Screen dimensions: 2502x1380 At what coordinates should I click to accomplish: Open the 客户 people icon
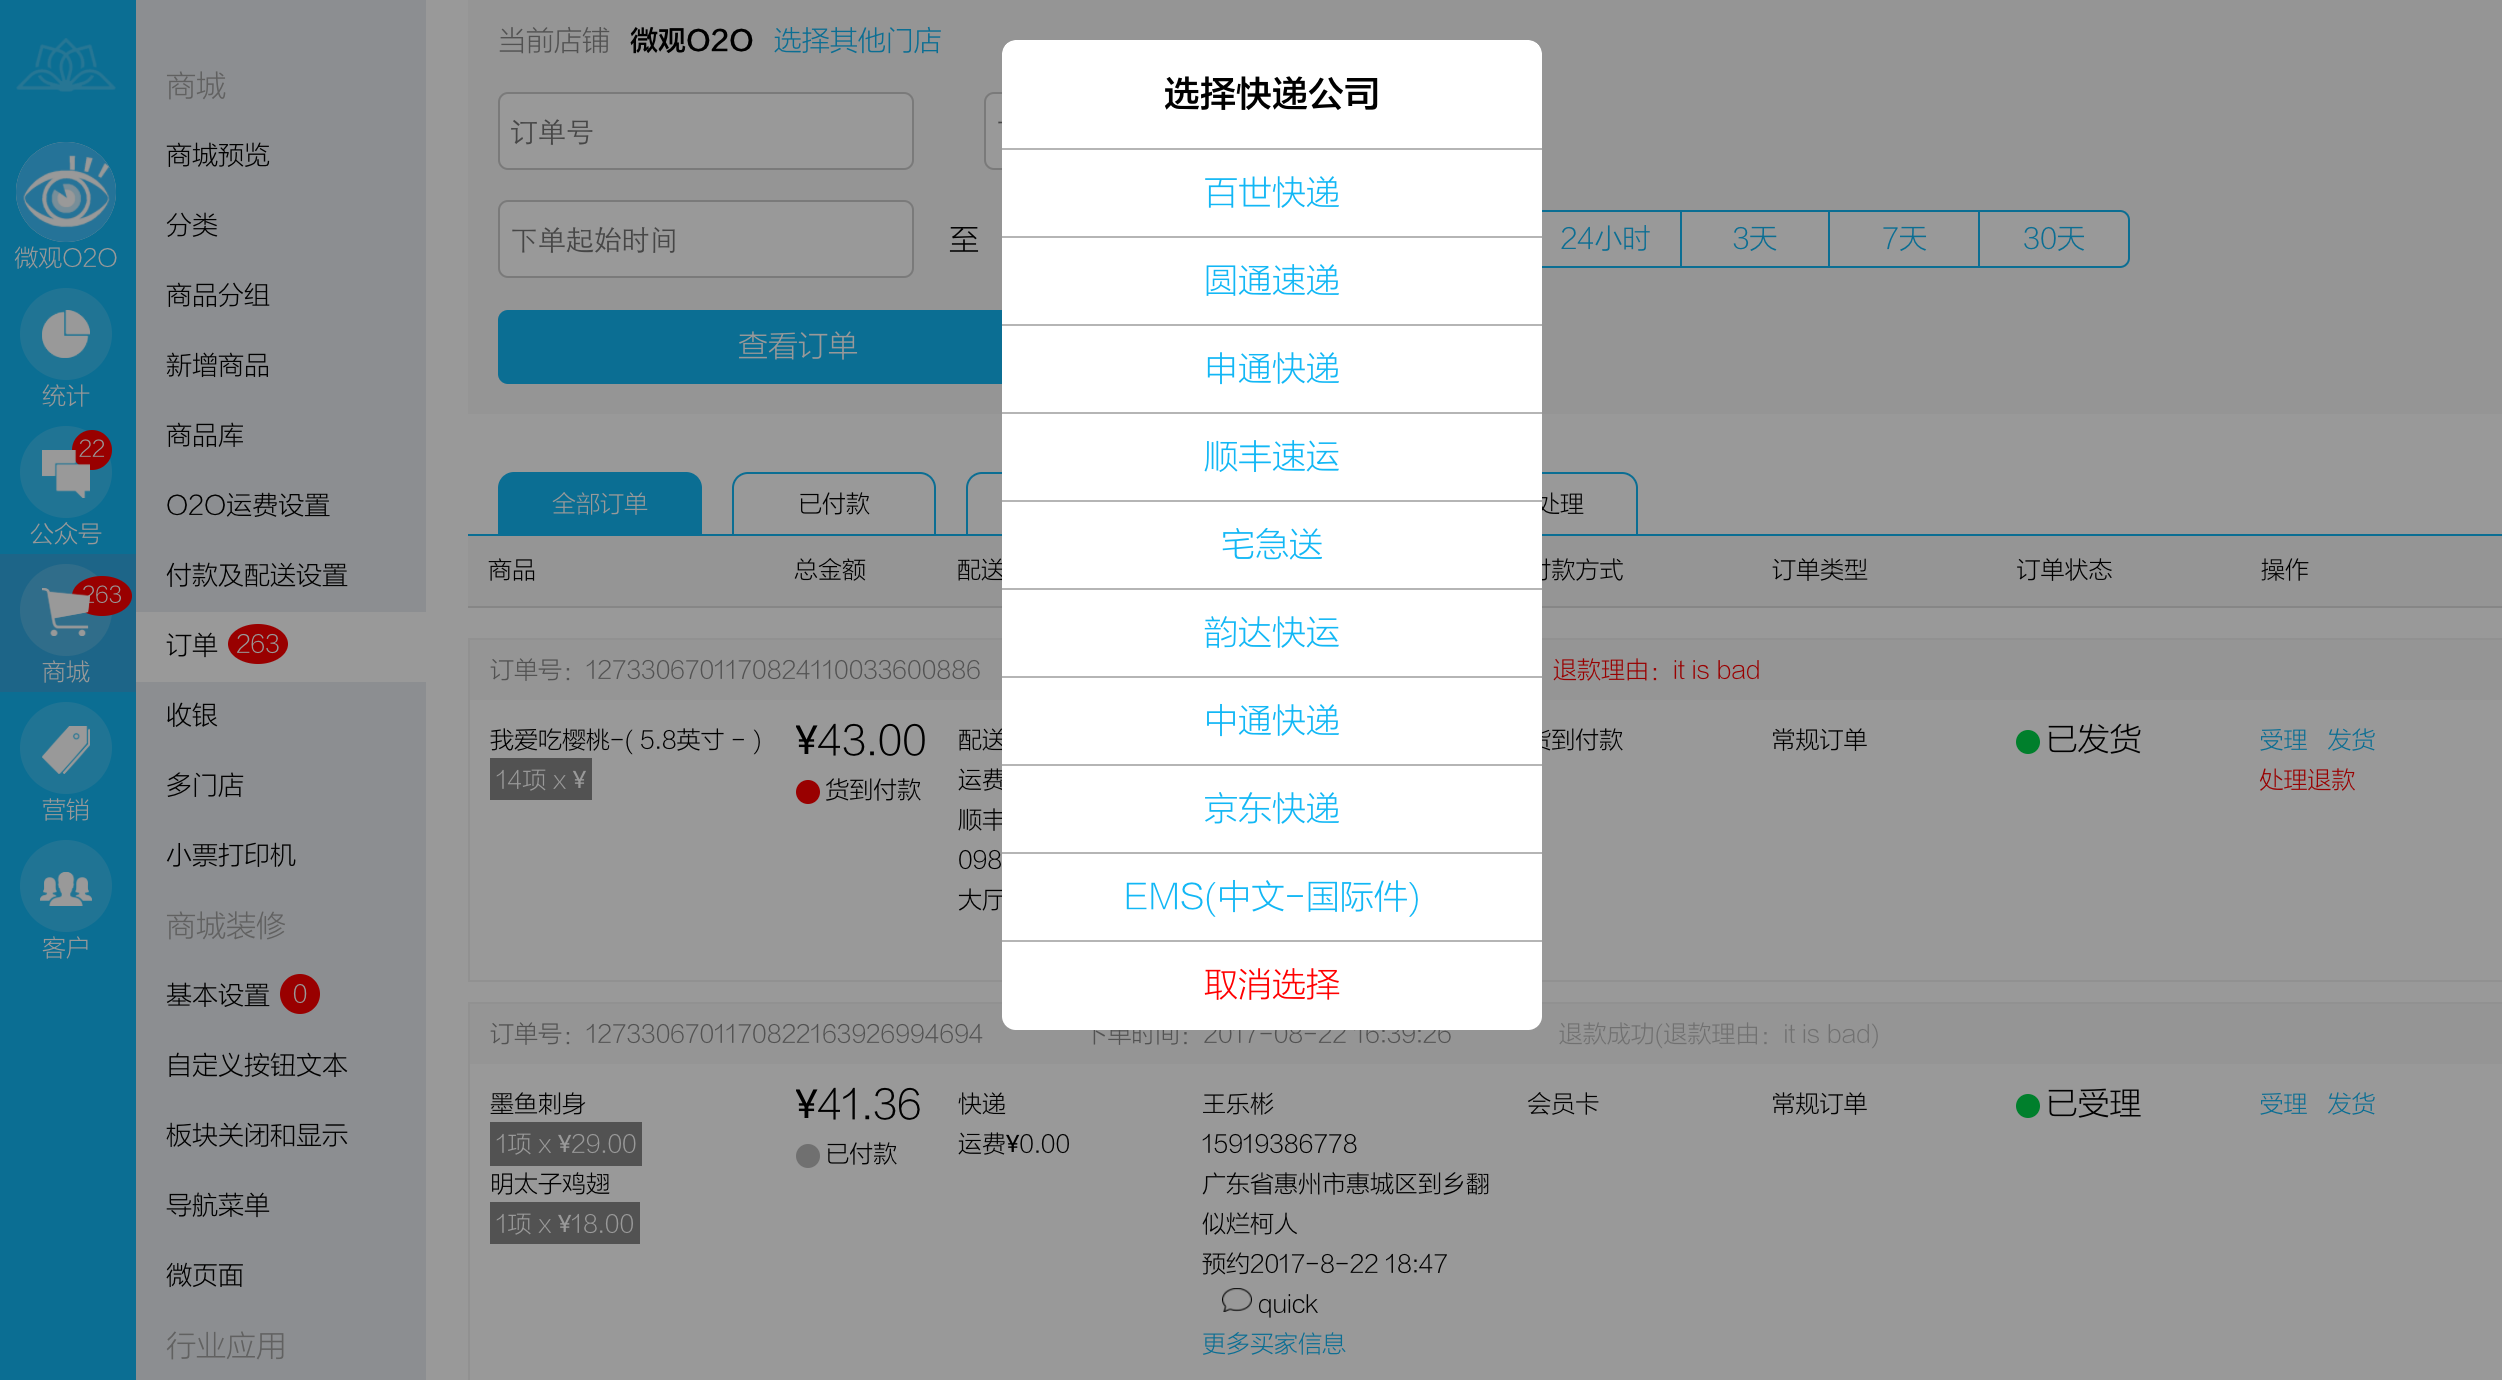pos(66,886)
